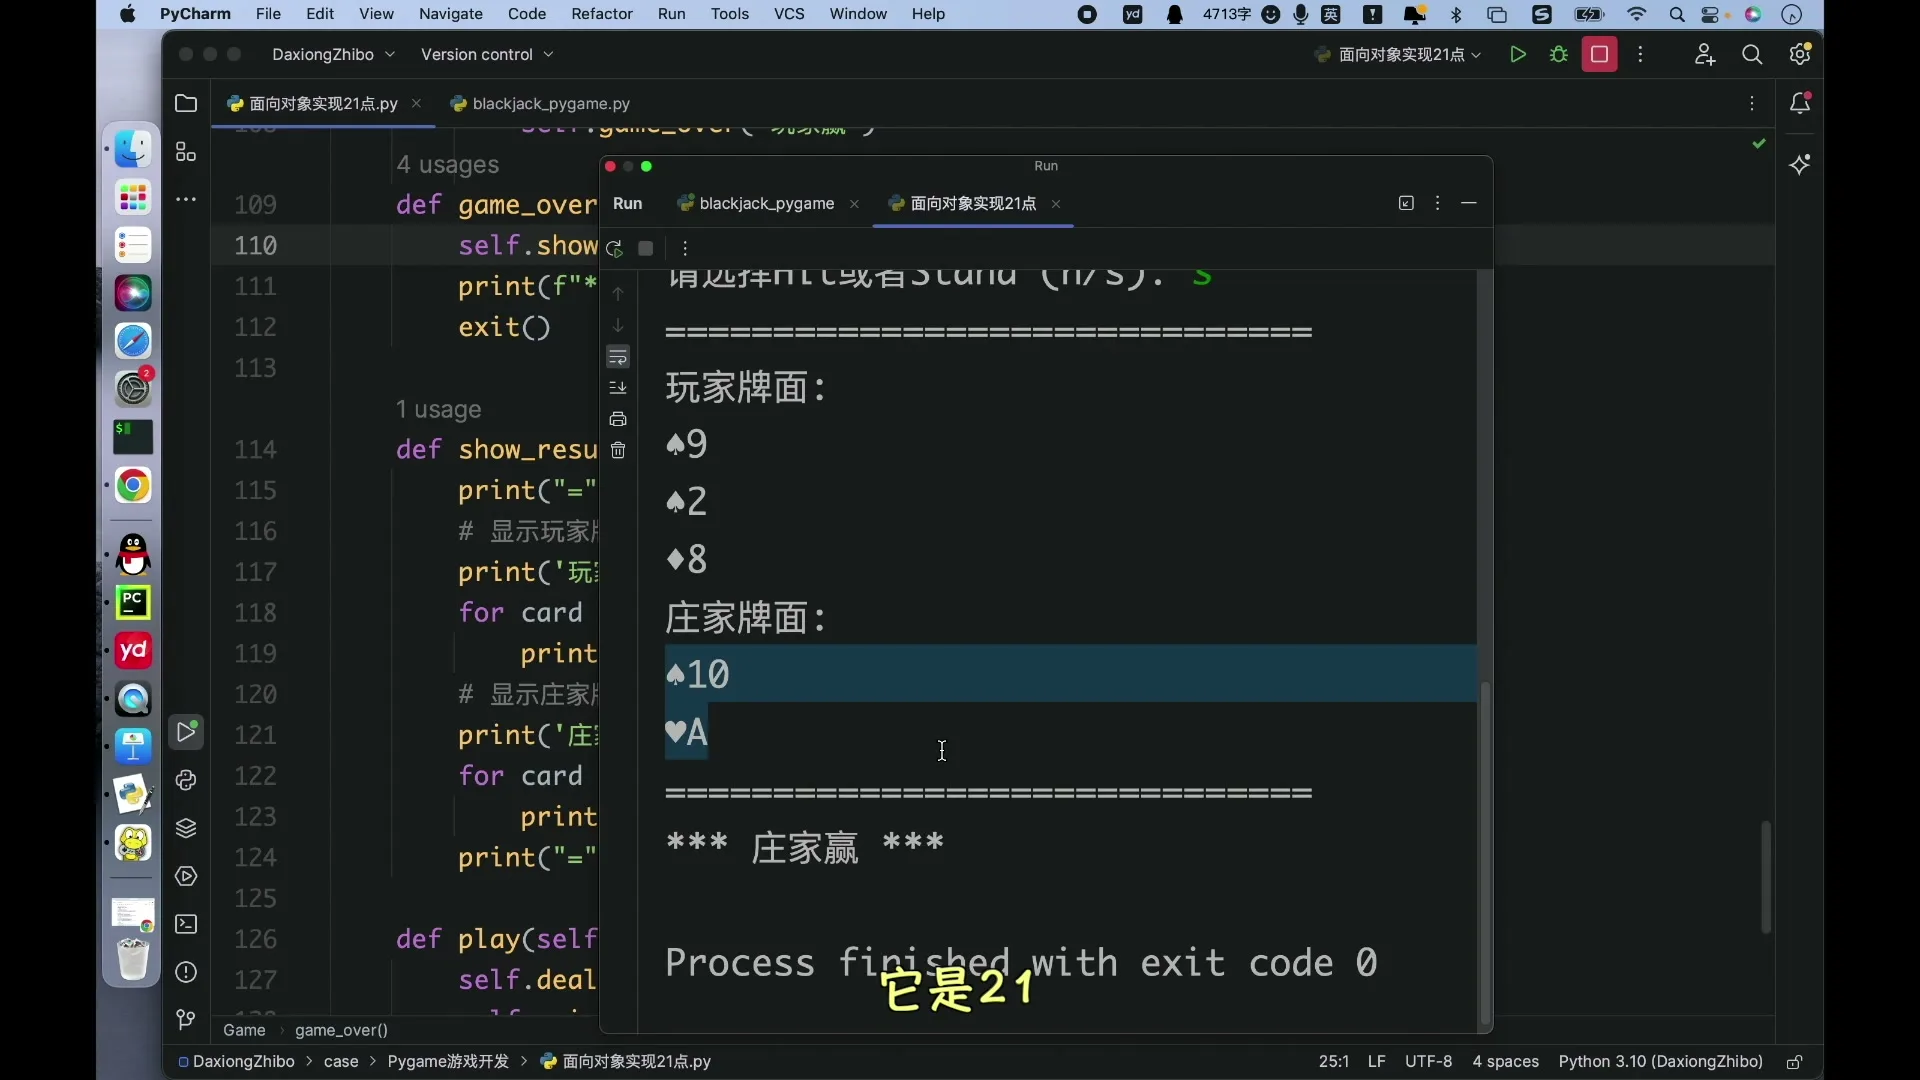The height and width of the screenshot is (1080, 1920).
Task: Open Chrome from the Dock
Action: coord(133,486)
